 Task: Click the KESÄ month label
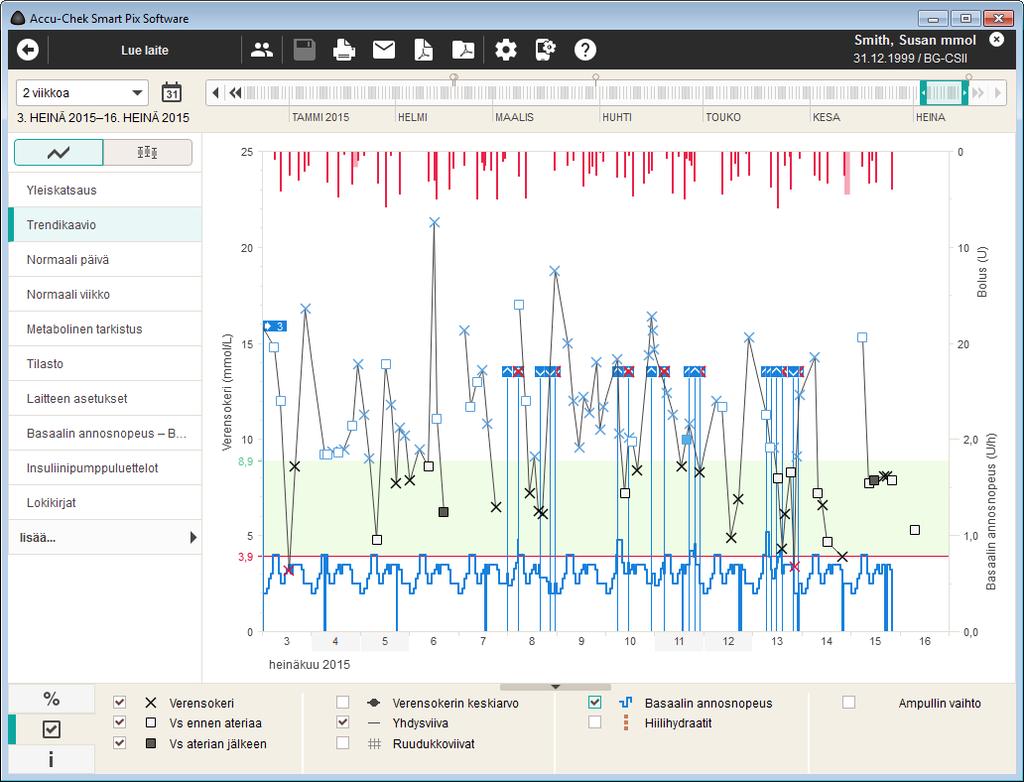click(x=826, y=117)
